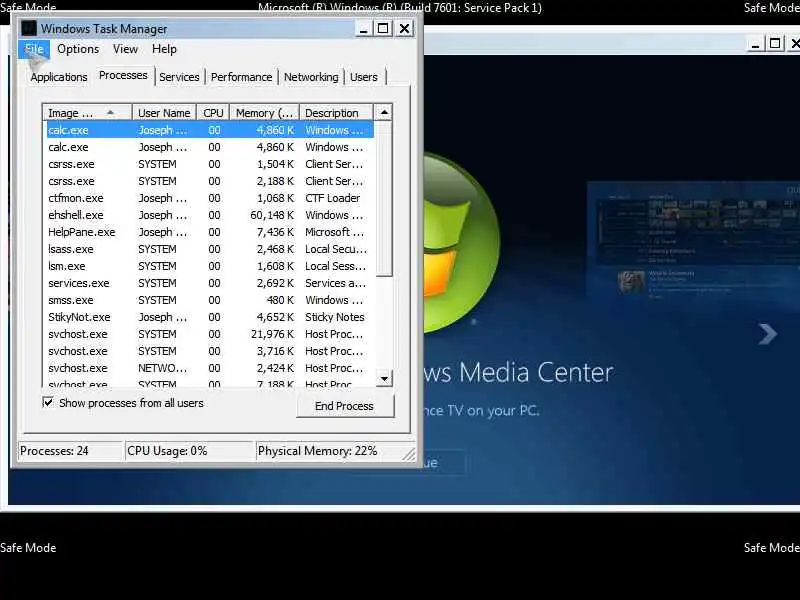Click the green Media Center logo orb
Image resolution: width=800 pixels, height=600 pixels.
click(461, 242)
